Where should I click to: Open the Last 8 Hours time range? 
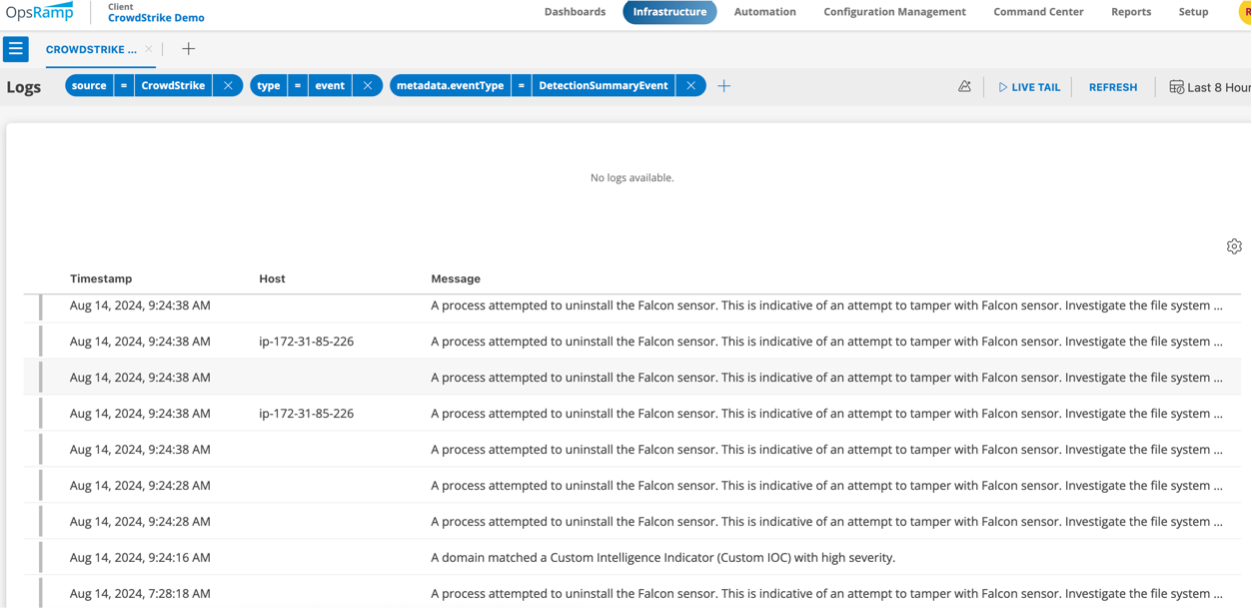(1210, 87)
